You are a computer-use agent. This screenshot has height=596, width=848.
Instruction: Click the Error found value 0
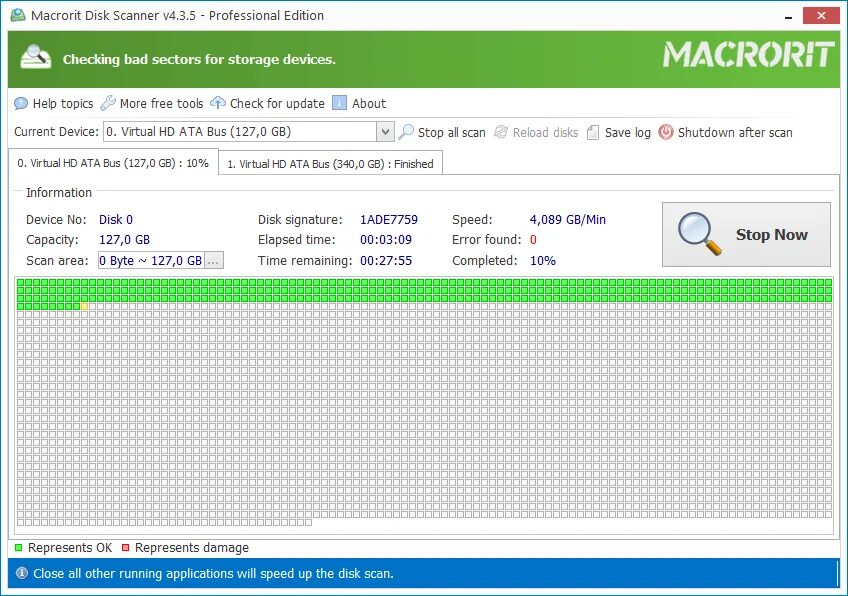[x=533, y=240]
